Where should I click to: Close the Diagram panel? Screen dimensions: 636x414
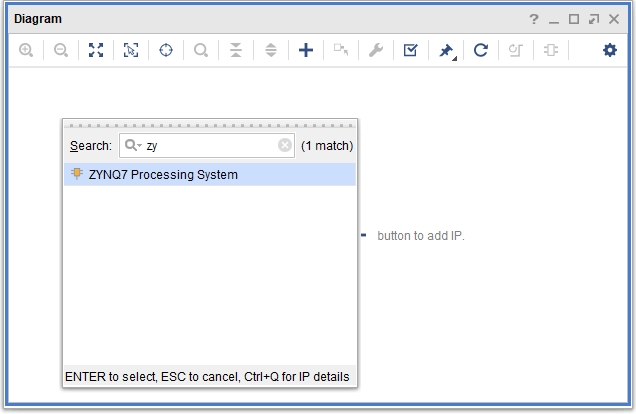coord(614,19)
